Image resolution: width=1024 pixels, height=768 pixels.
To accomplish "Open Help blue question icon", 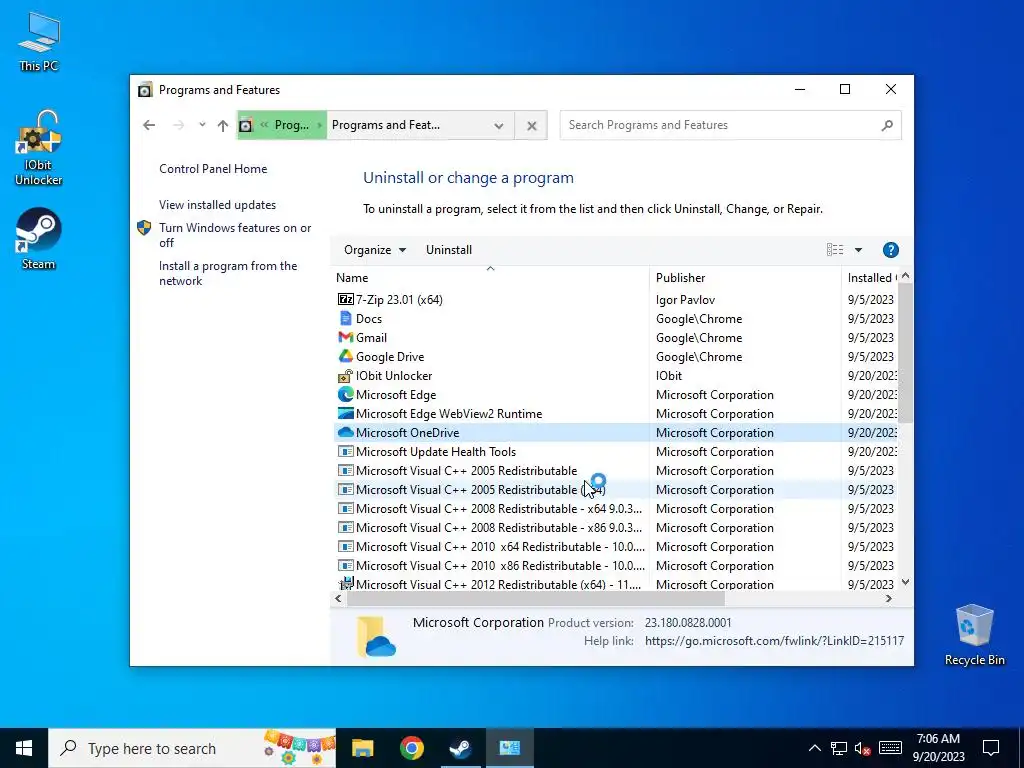I will (x=890, y=249).
